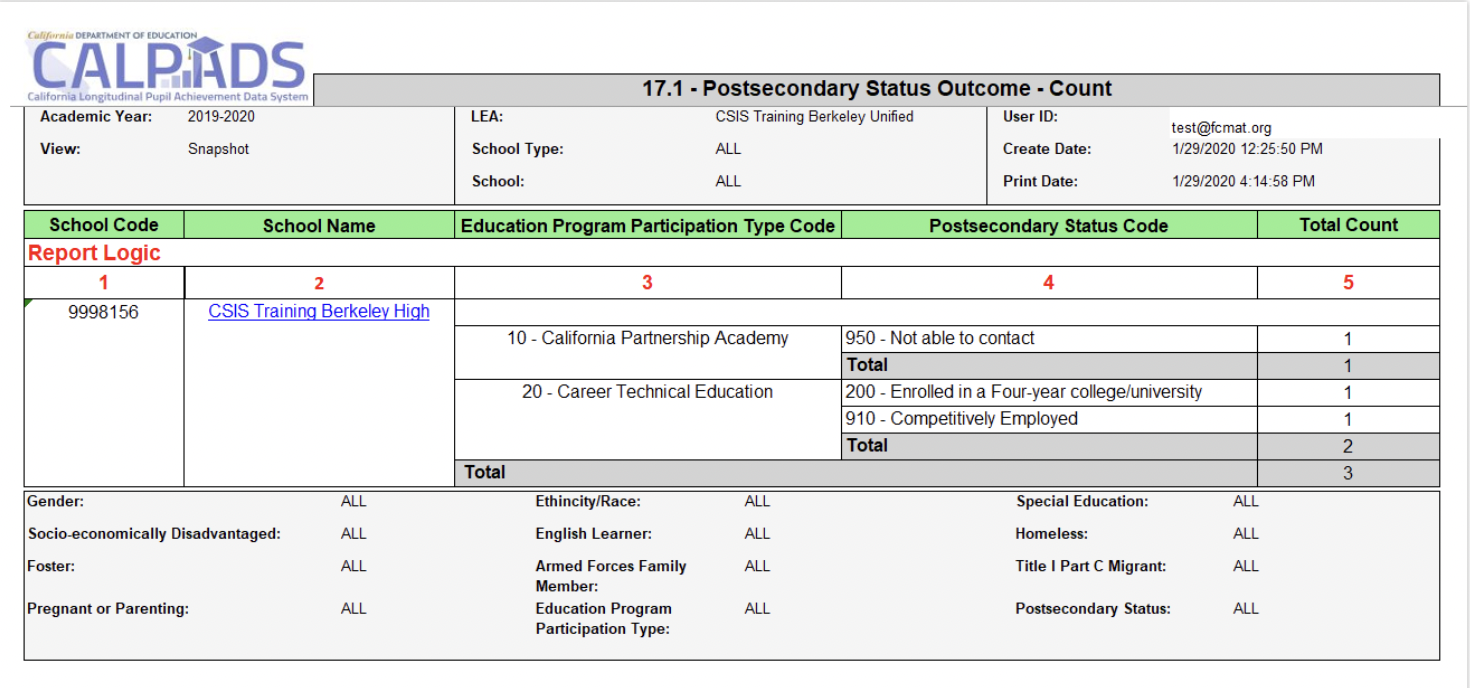The image size is (1470, 688).
Task: Select 200 - Enrolled in a Four-year college/university
Action: 1024,392
